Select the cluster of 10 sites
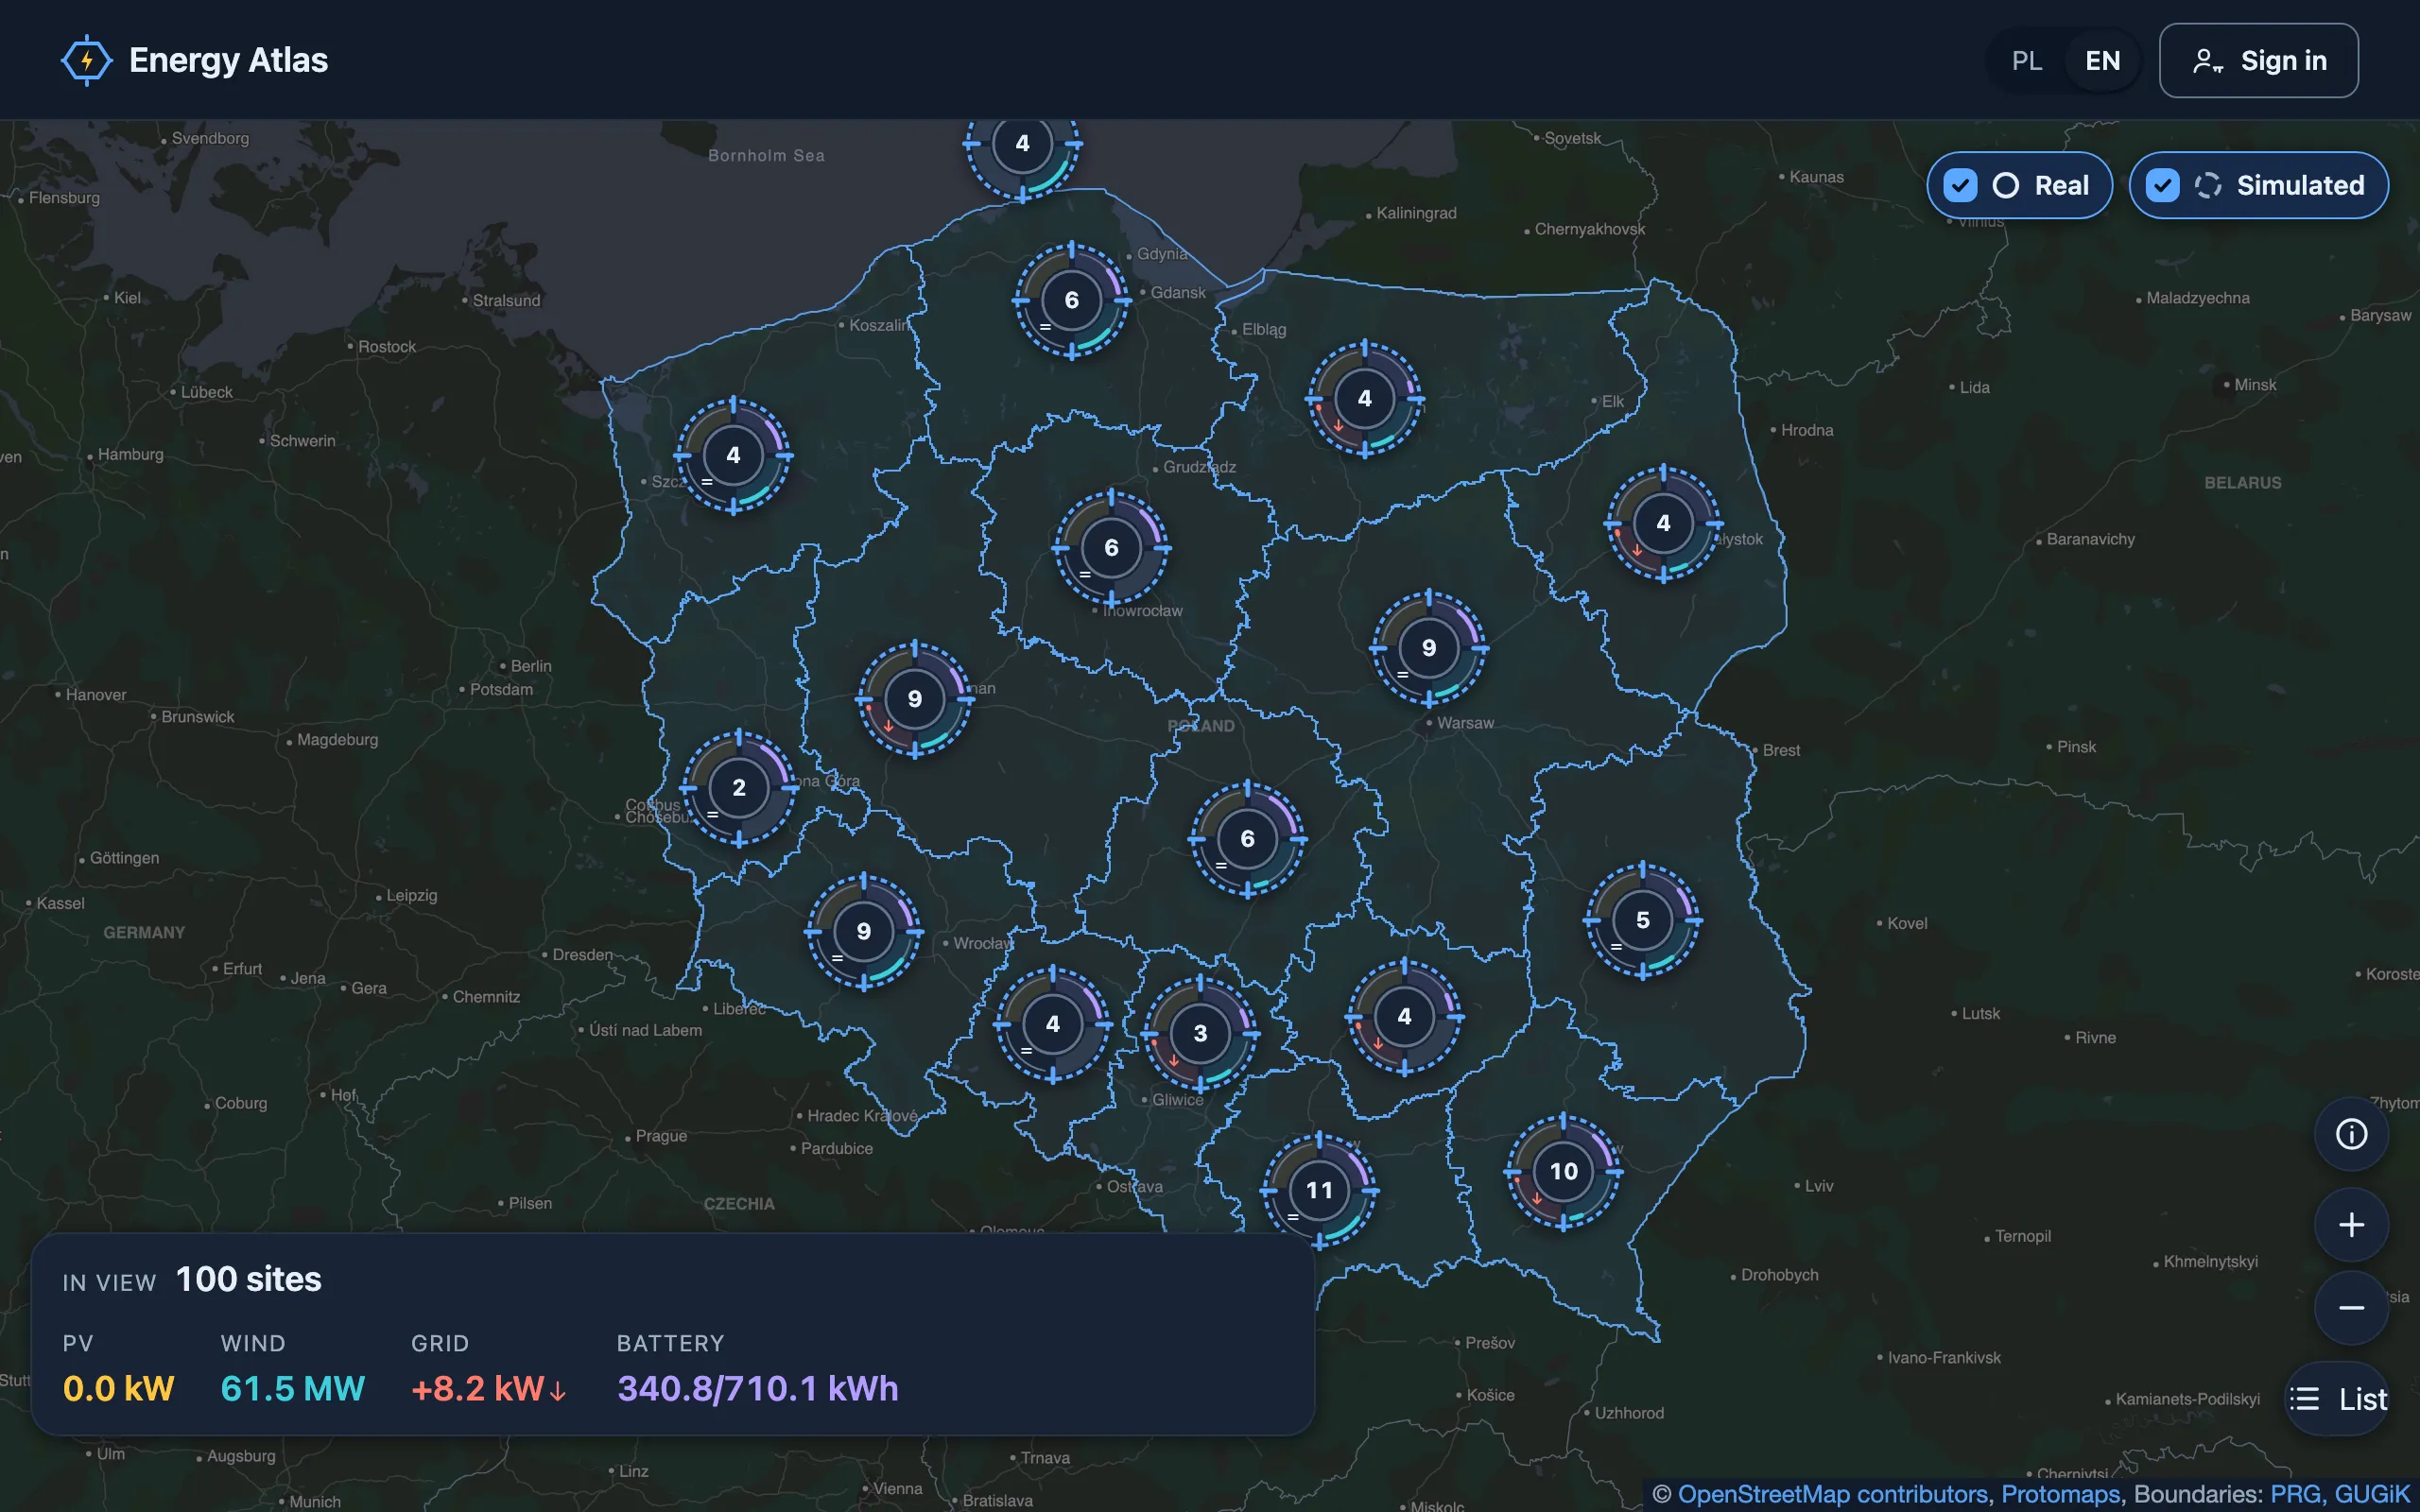This screenshot has width=2420, height=1512. (x=1563, y=1171)
